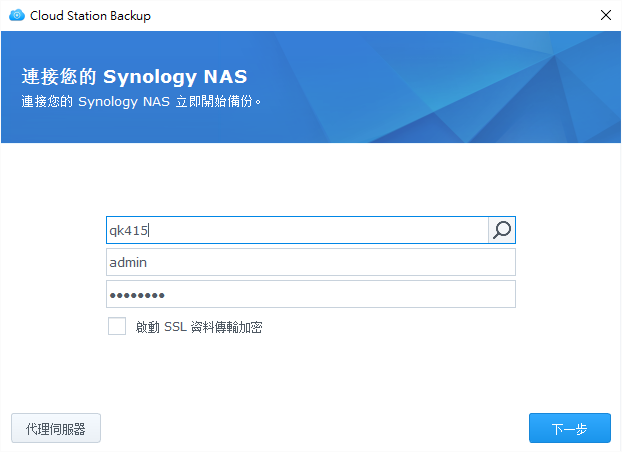This screenshot has width=622, height=452.
Task: Close the Cloud Station Backup window
Action: click(x=605, y=16)
